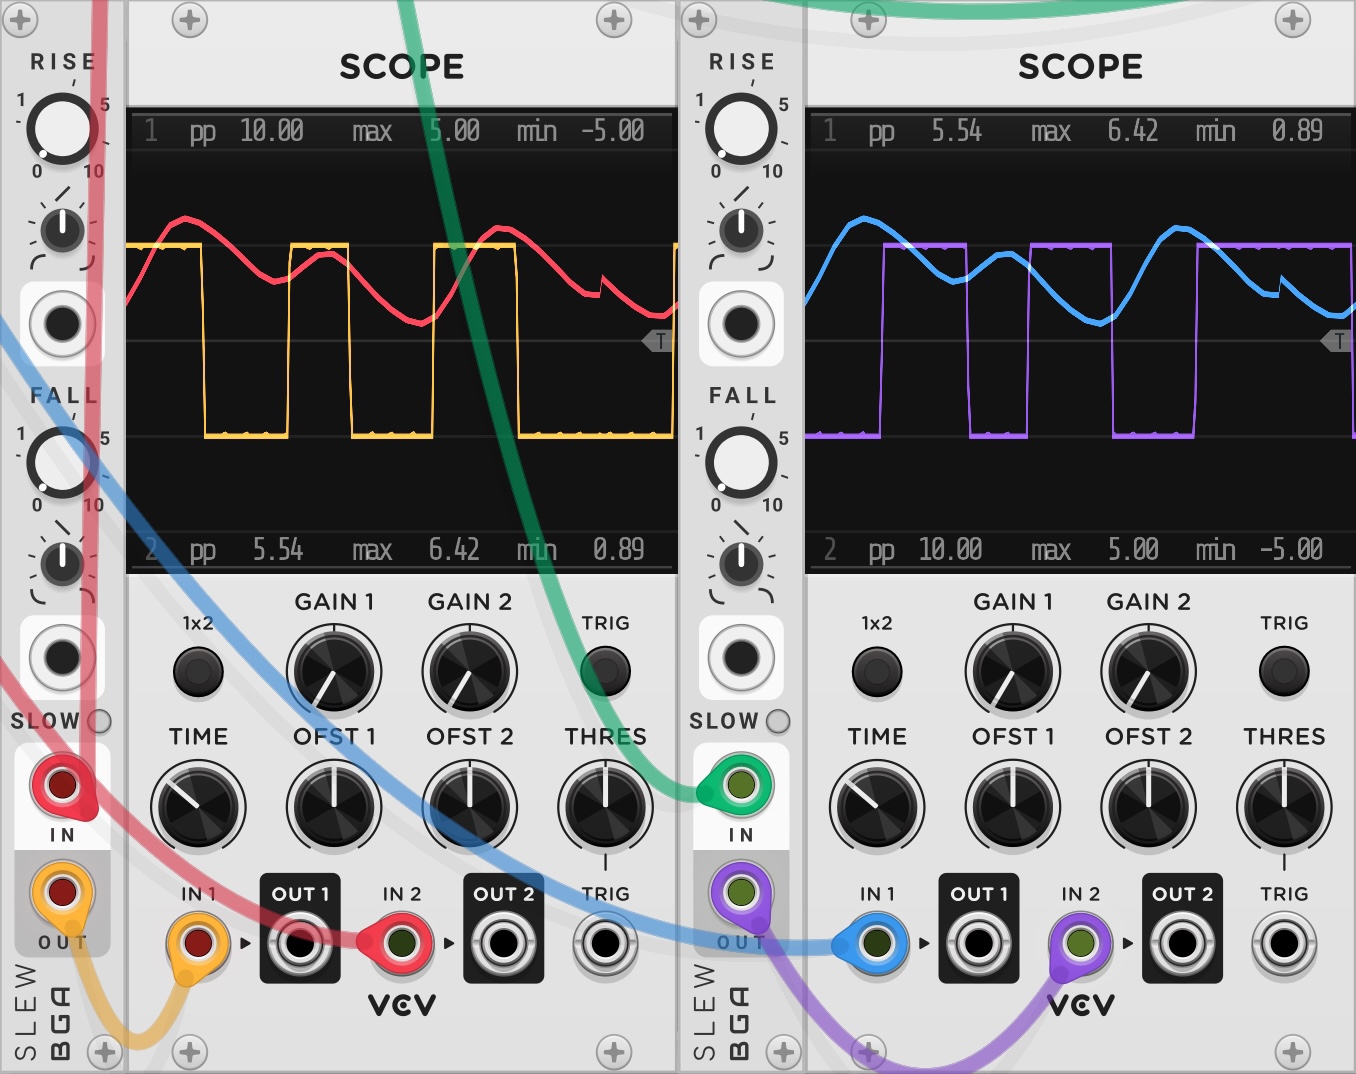Click OUT 2 jack next to the red-cabled IN 2
This screenshot has width=1356, height=1074.
tap(503, 943)
